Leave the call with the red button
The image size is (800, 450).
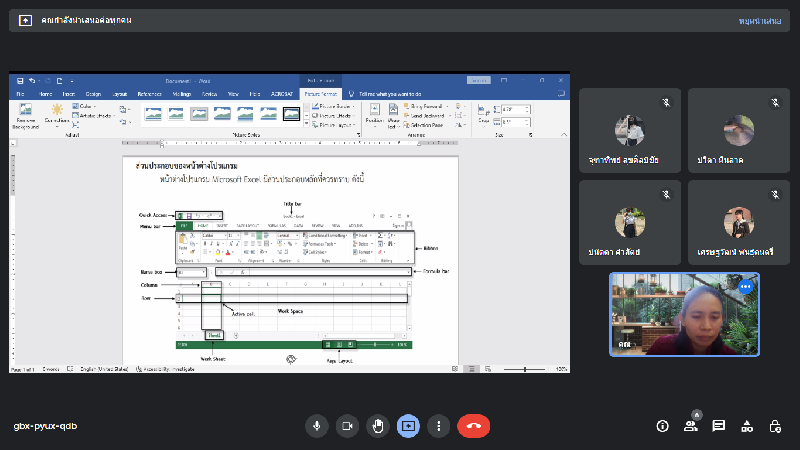[473, 425]
